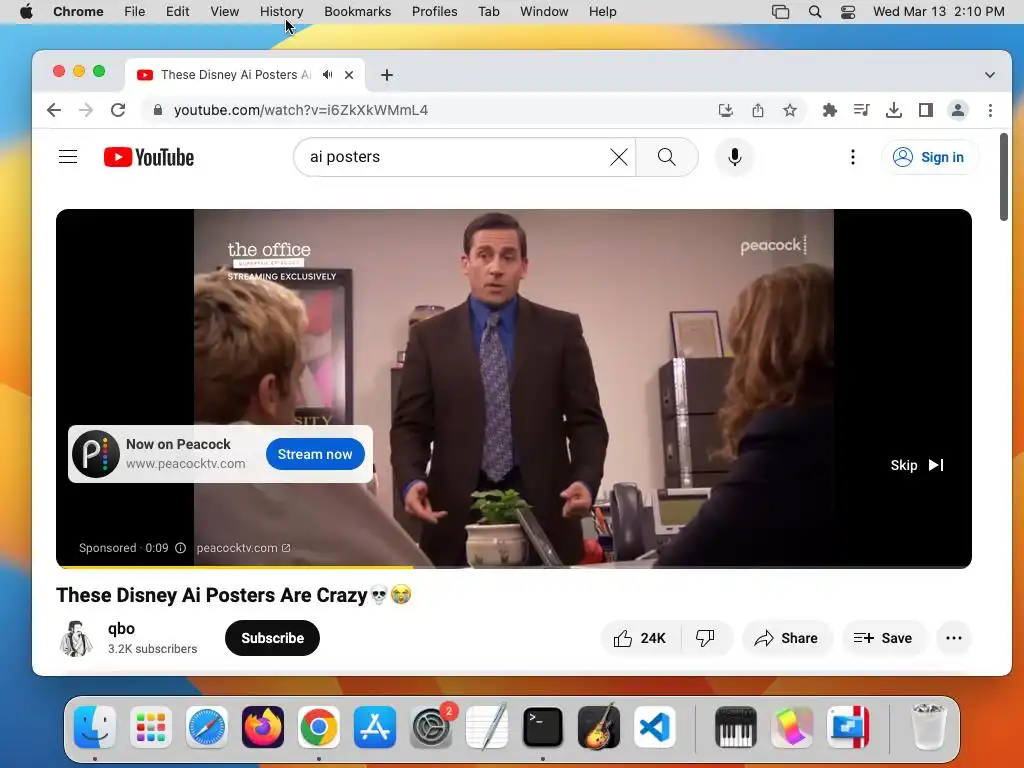1024x768 pixels.
Task: Open Spotlight search in menu bar
Action: point(814,12)
